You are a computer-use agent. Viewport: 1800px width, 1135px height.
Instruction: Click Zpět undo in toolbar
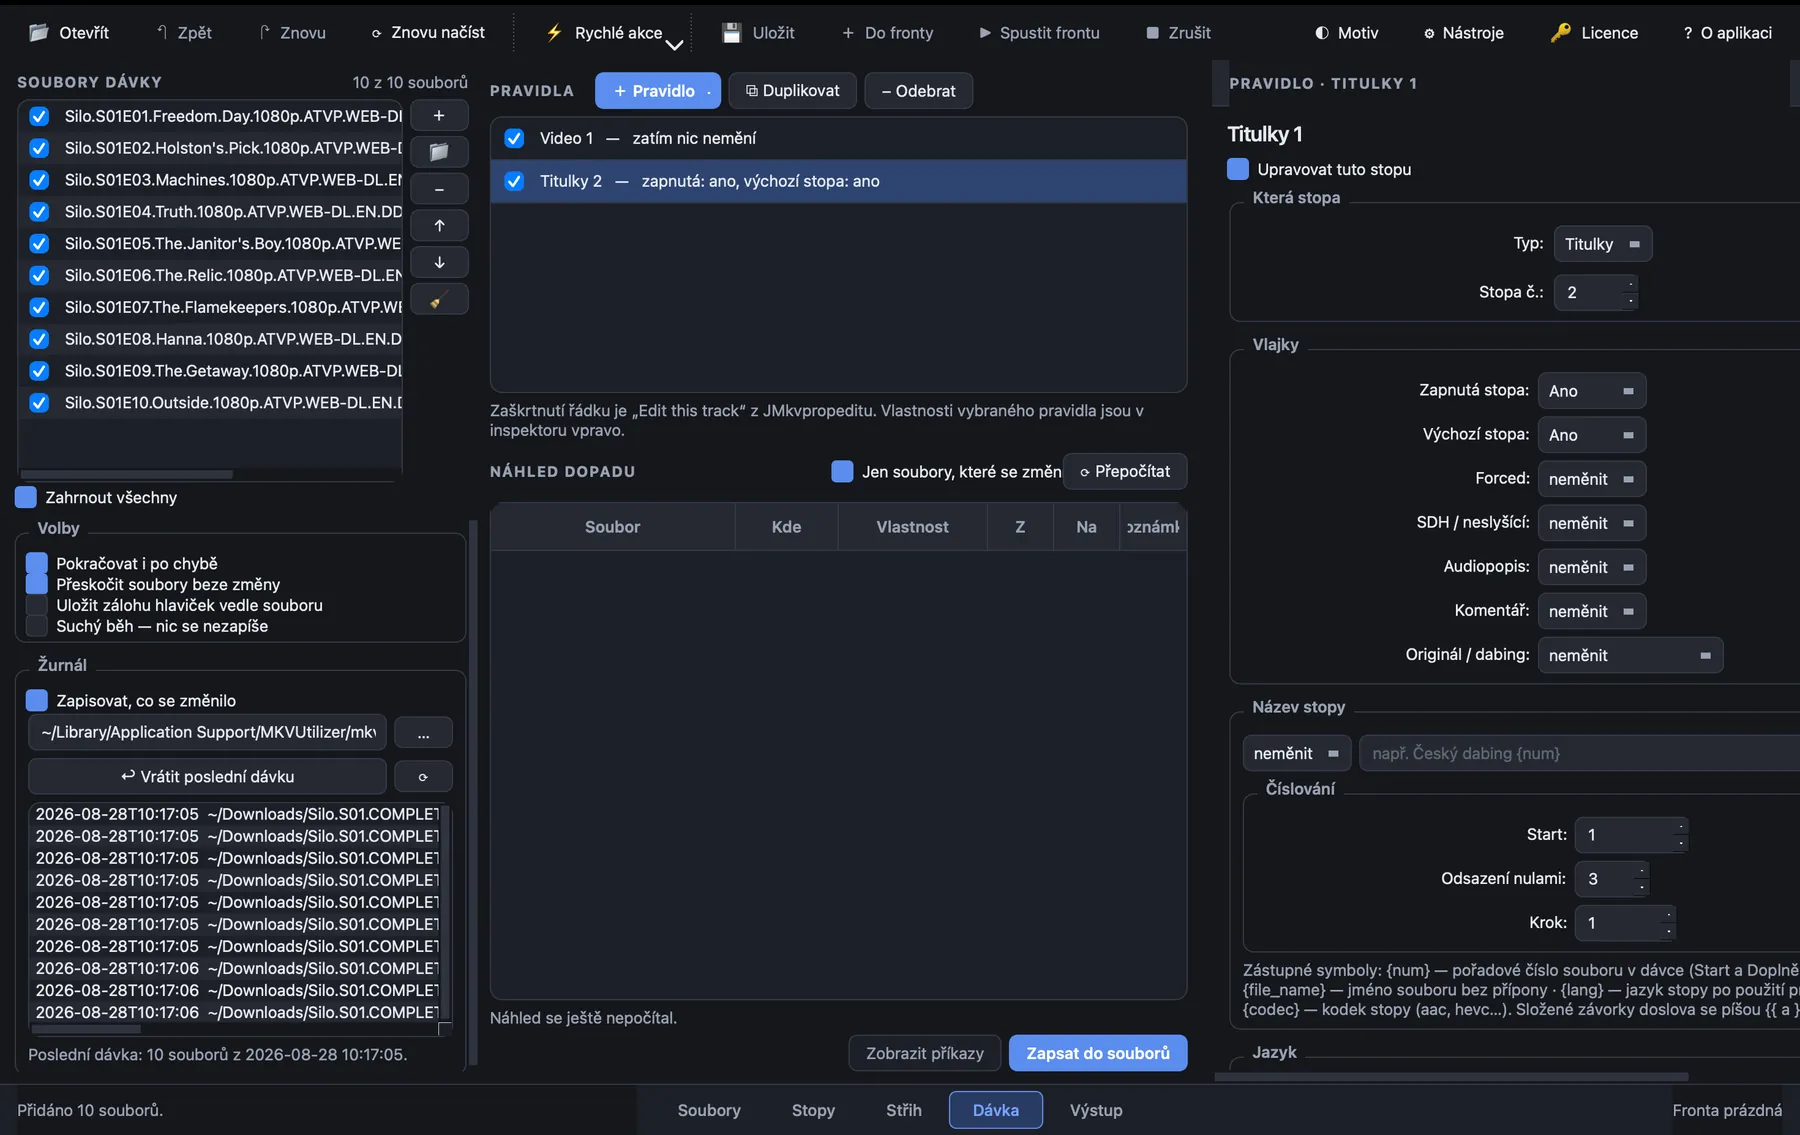click(x=184, y=32)
